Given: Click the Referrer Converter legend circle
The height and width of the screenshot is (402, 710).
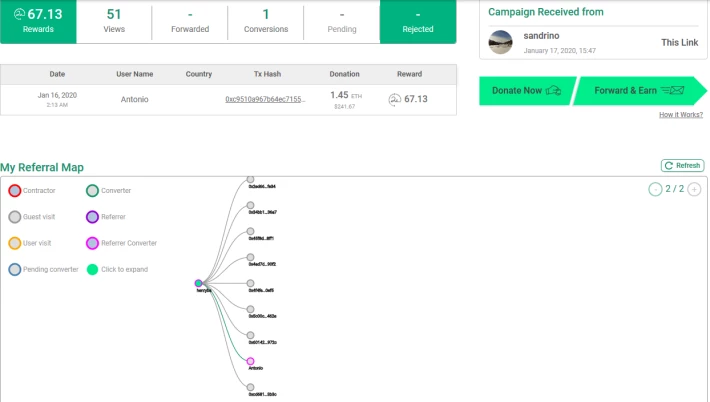Looking at the screenshot, I should click(x=92, y=243).
